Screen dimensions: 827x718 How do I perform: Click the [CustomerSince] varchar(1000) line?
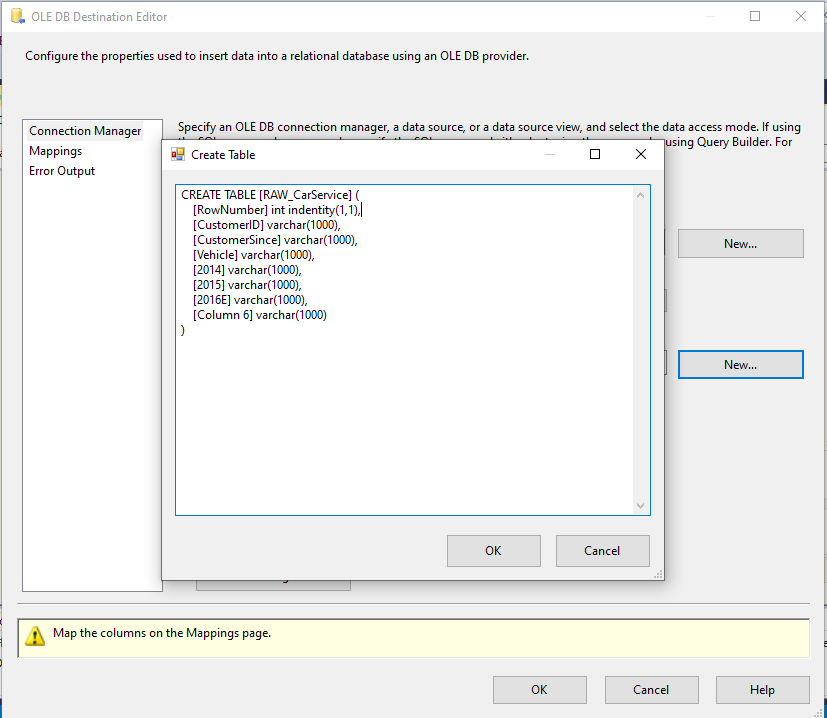275,240
